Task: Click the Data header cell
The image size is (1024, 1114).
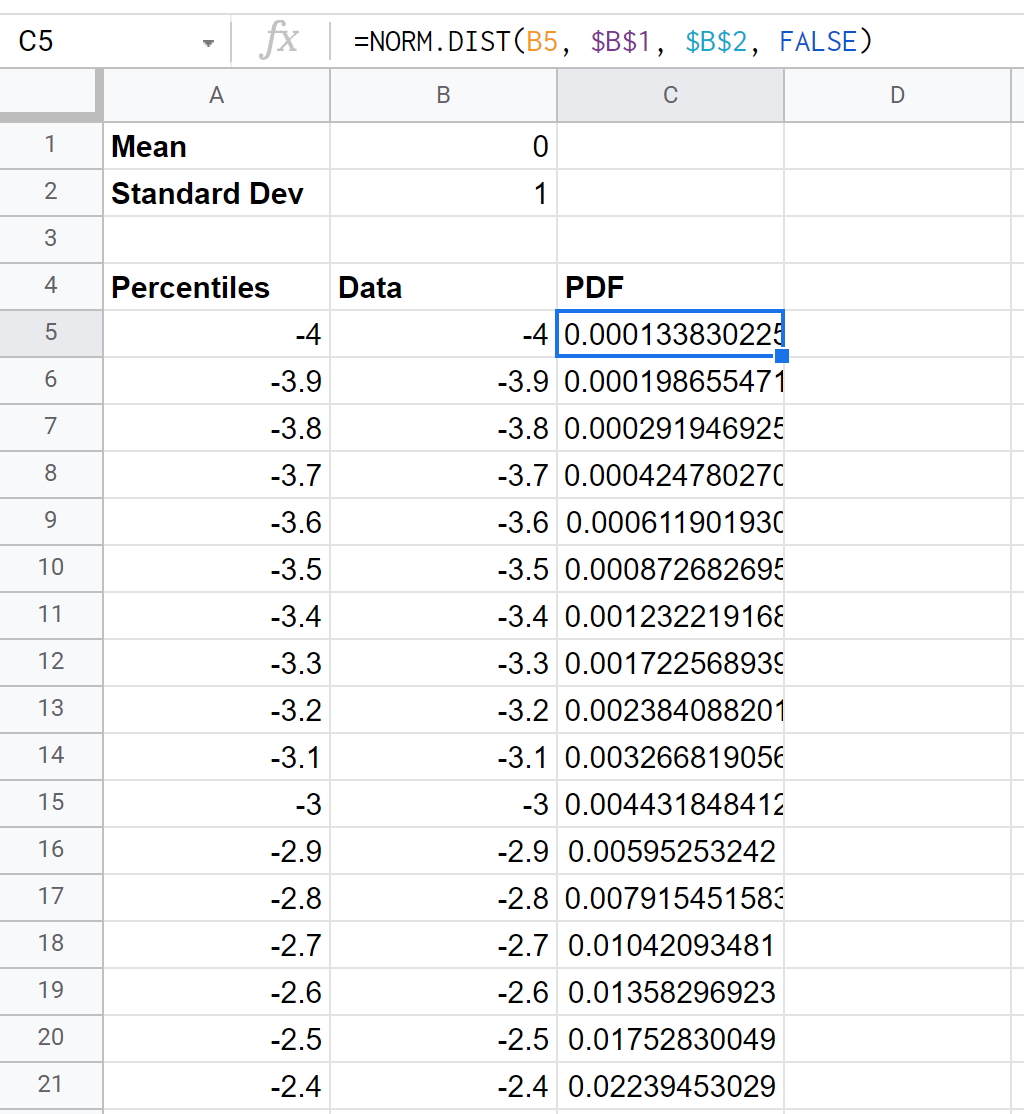Action: click(443, 287)
